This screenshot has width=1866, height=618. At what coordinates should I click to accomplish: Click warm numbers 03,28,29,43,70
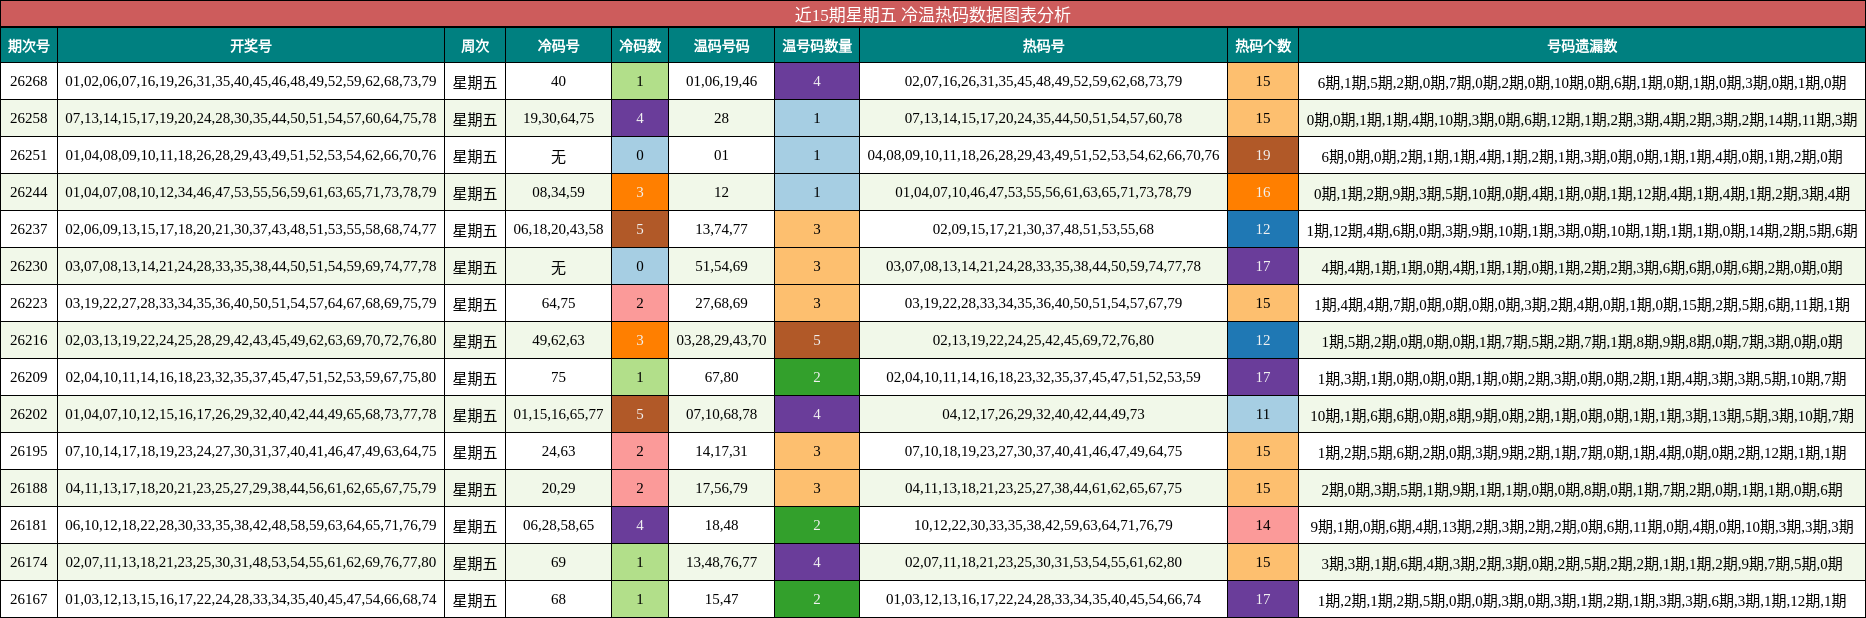pyautogui.click(x=721, y=340)
